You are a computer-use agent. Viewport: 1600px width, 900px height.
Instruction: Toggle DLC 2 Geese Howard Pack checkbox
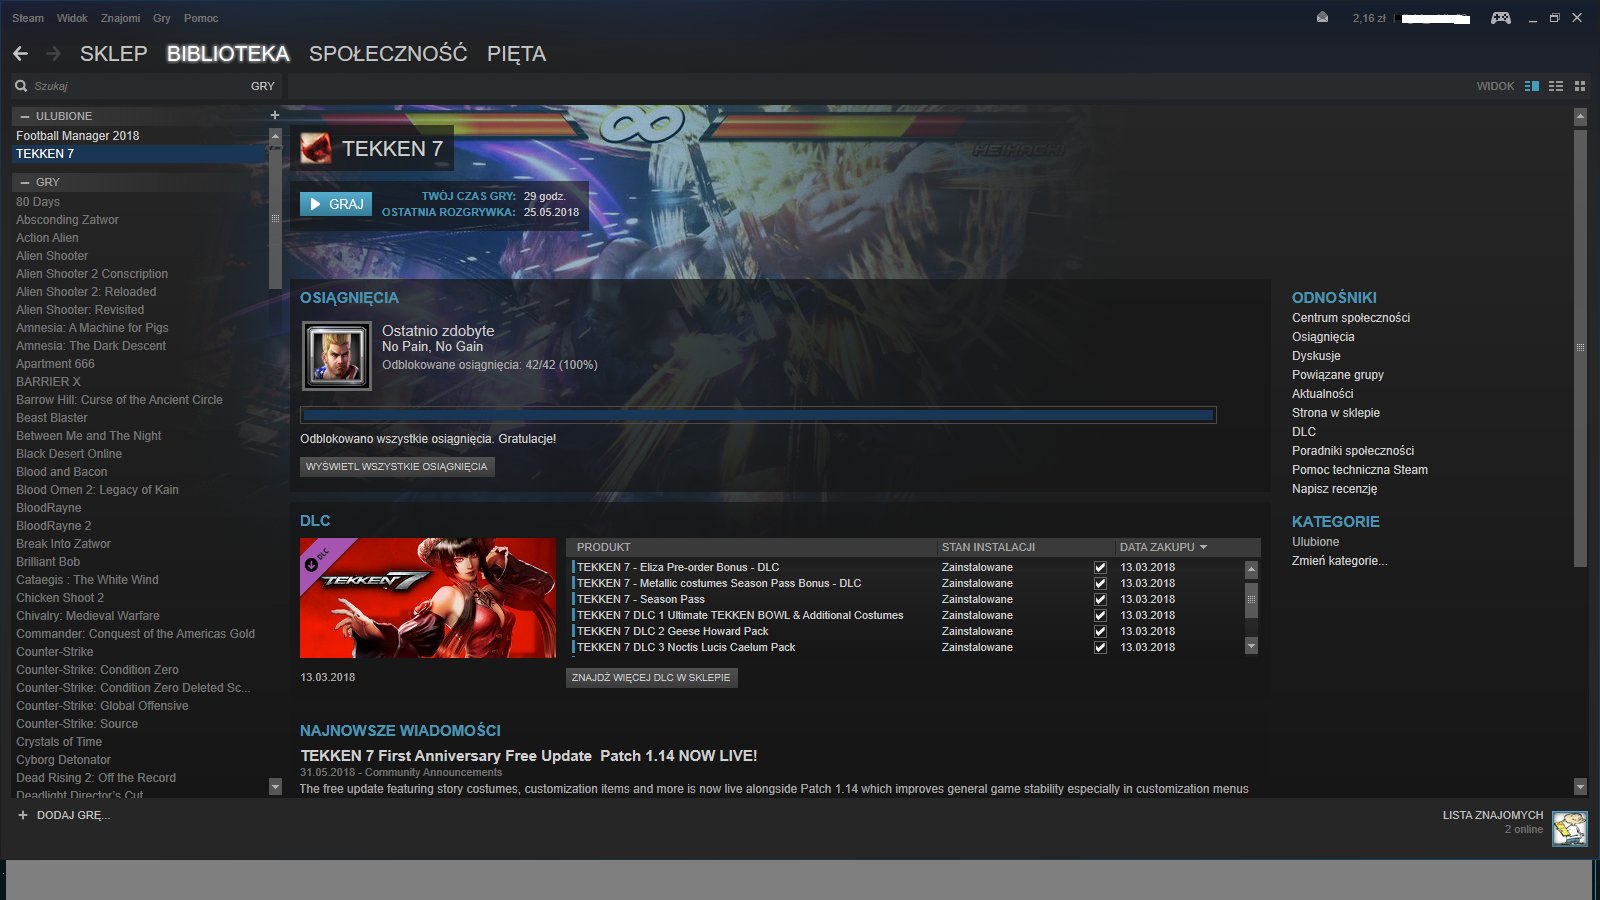point(1100,631)
